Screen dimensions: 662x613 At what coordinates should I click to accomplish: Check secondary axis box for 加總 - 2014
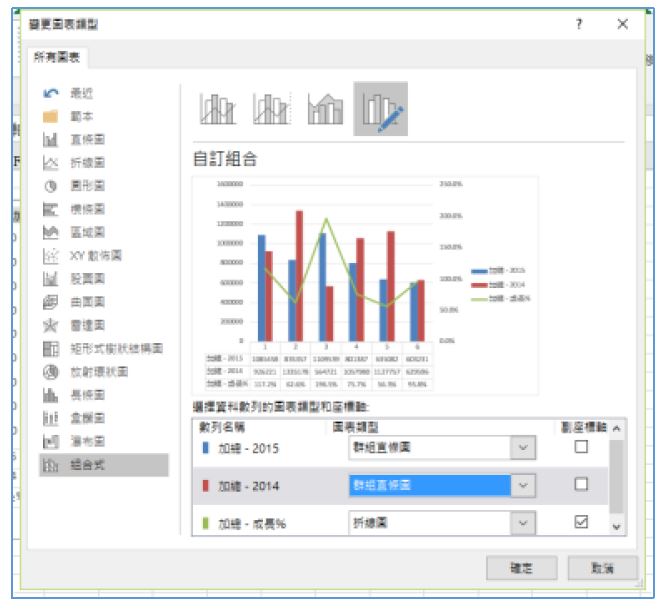tap(581, 485)
